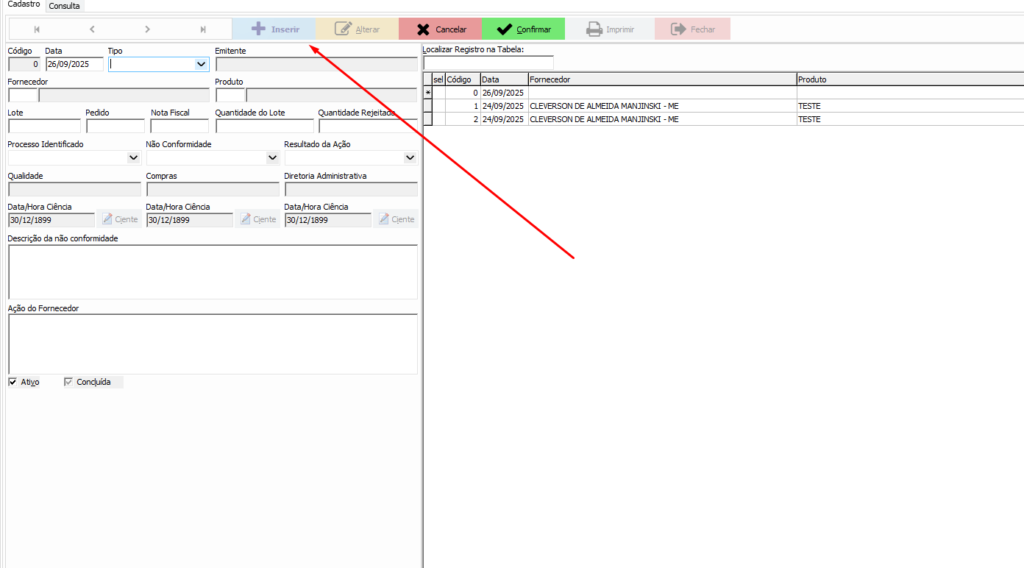
Task: Click the Inserir plus button
Action: 274,30
